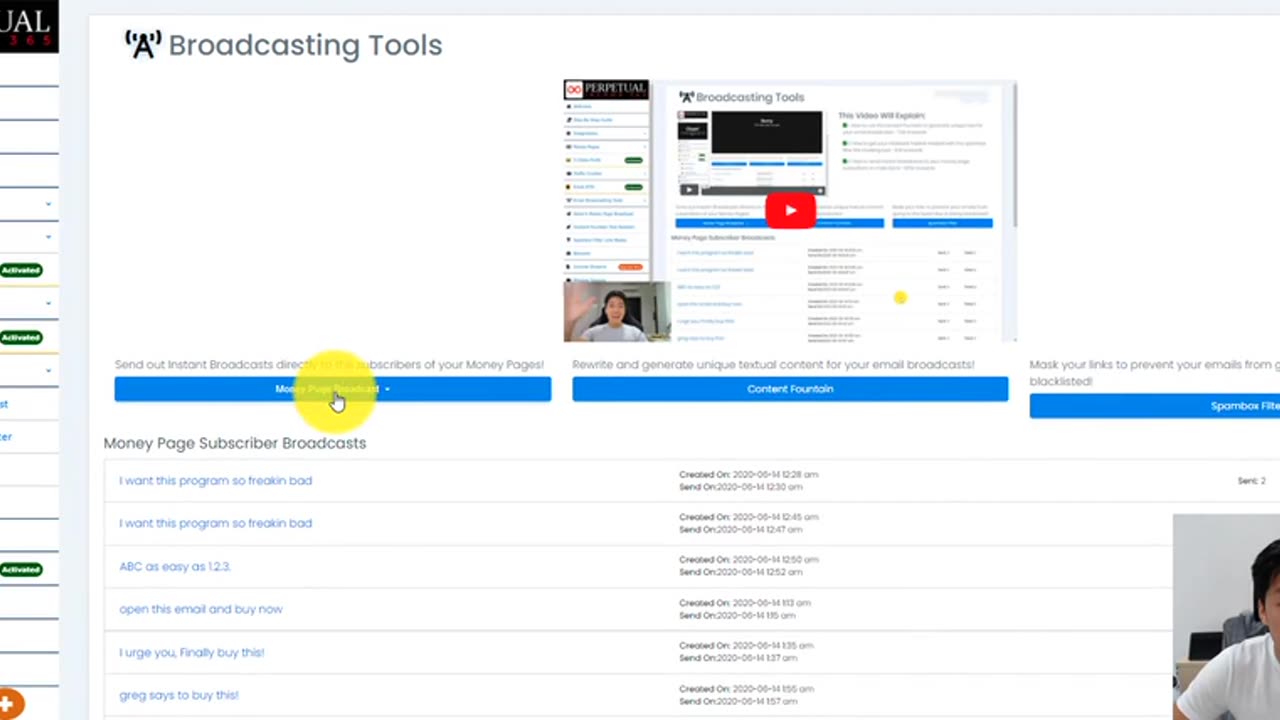Click the 'Money Page Subscriber Broadcasts' heading
The width and height of the screenshot is (1280, 720).
235,443
